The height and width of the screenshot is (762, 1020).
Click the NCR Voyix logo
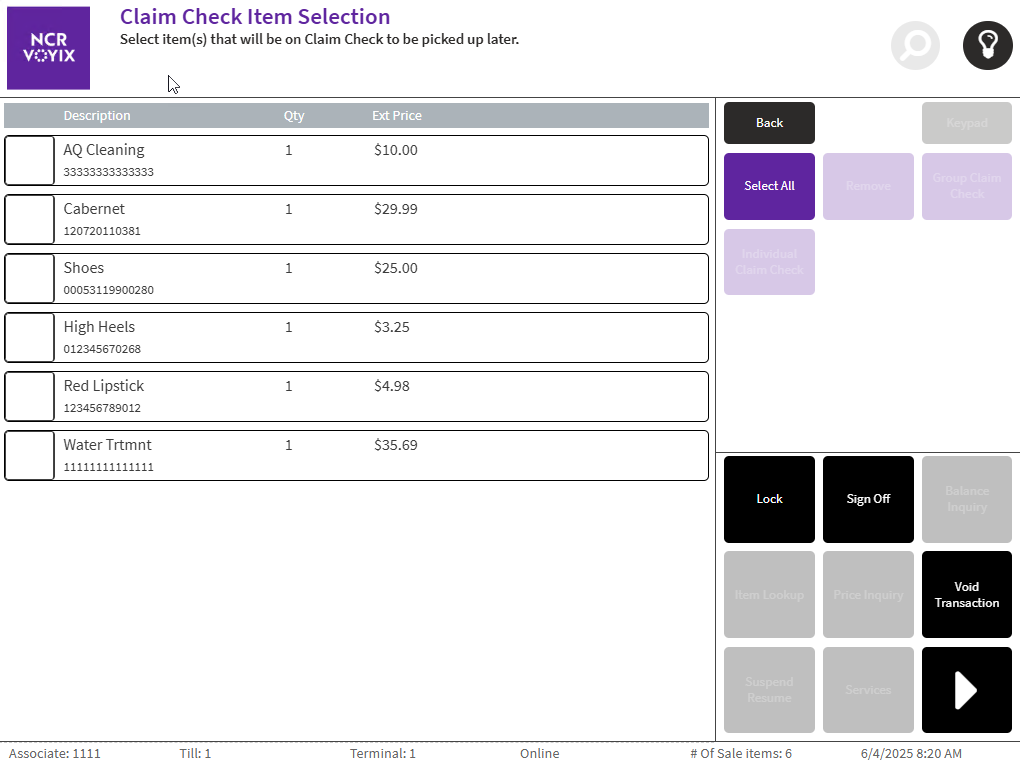coord(48,48)
